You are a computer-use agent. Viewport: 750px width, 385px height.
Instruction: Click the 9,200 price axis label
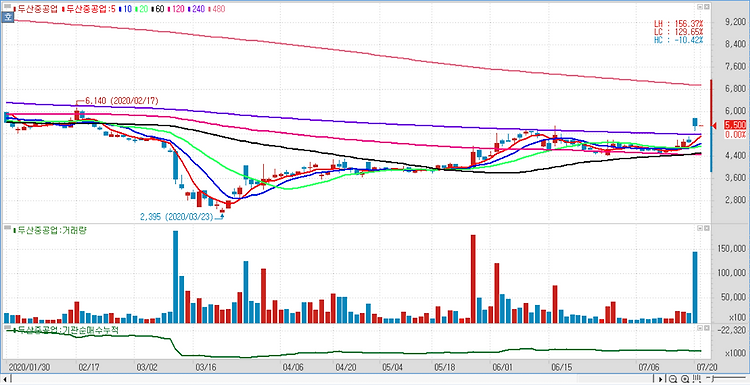pos(736,22)
